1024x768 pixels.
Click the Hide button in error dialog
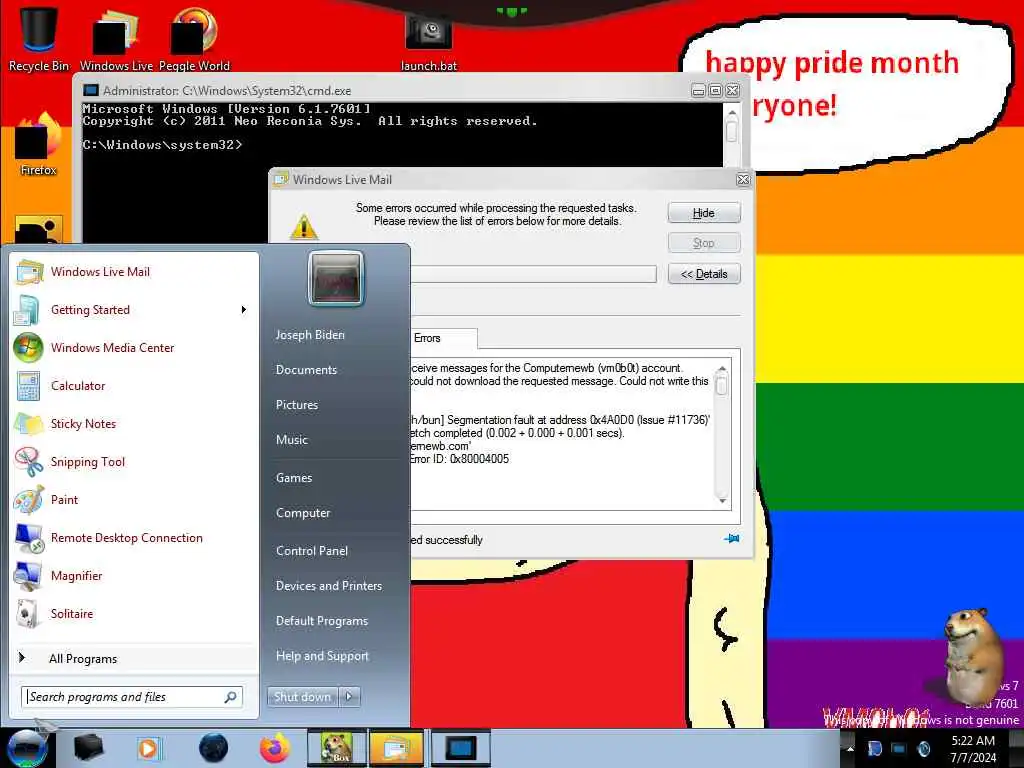click(704, 213)
